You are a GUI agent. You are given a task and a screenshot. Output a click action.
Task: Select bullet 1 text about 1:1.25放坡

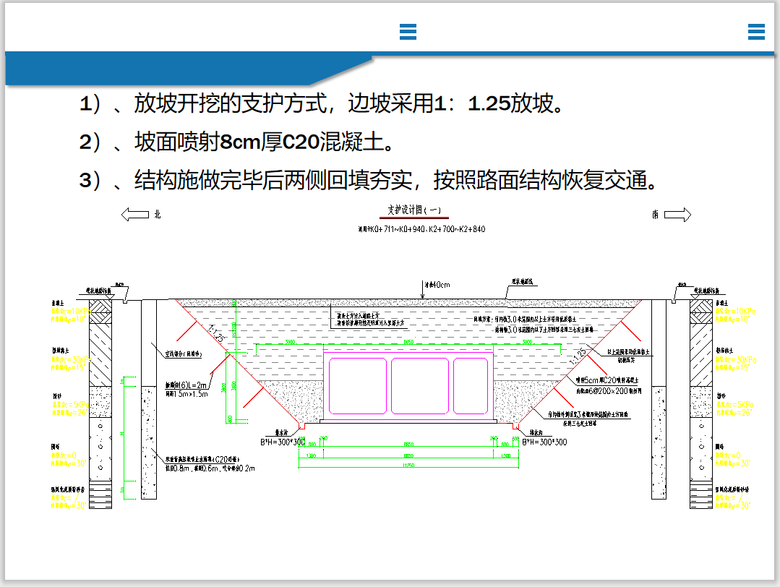coord(326,104)
